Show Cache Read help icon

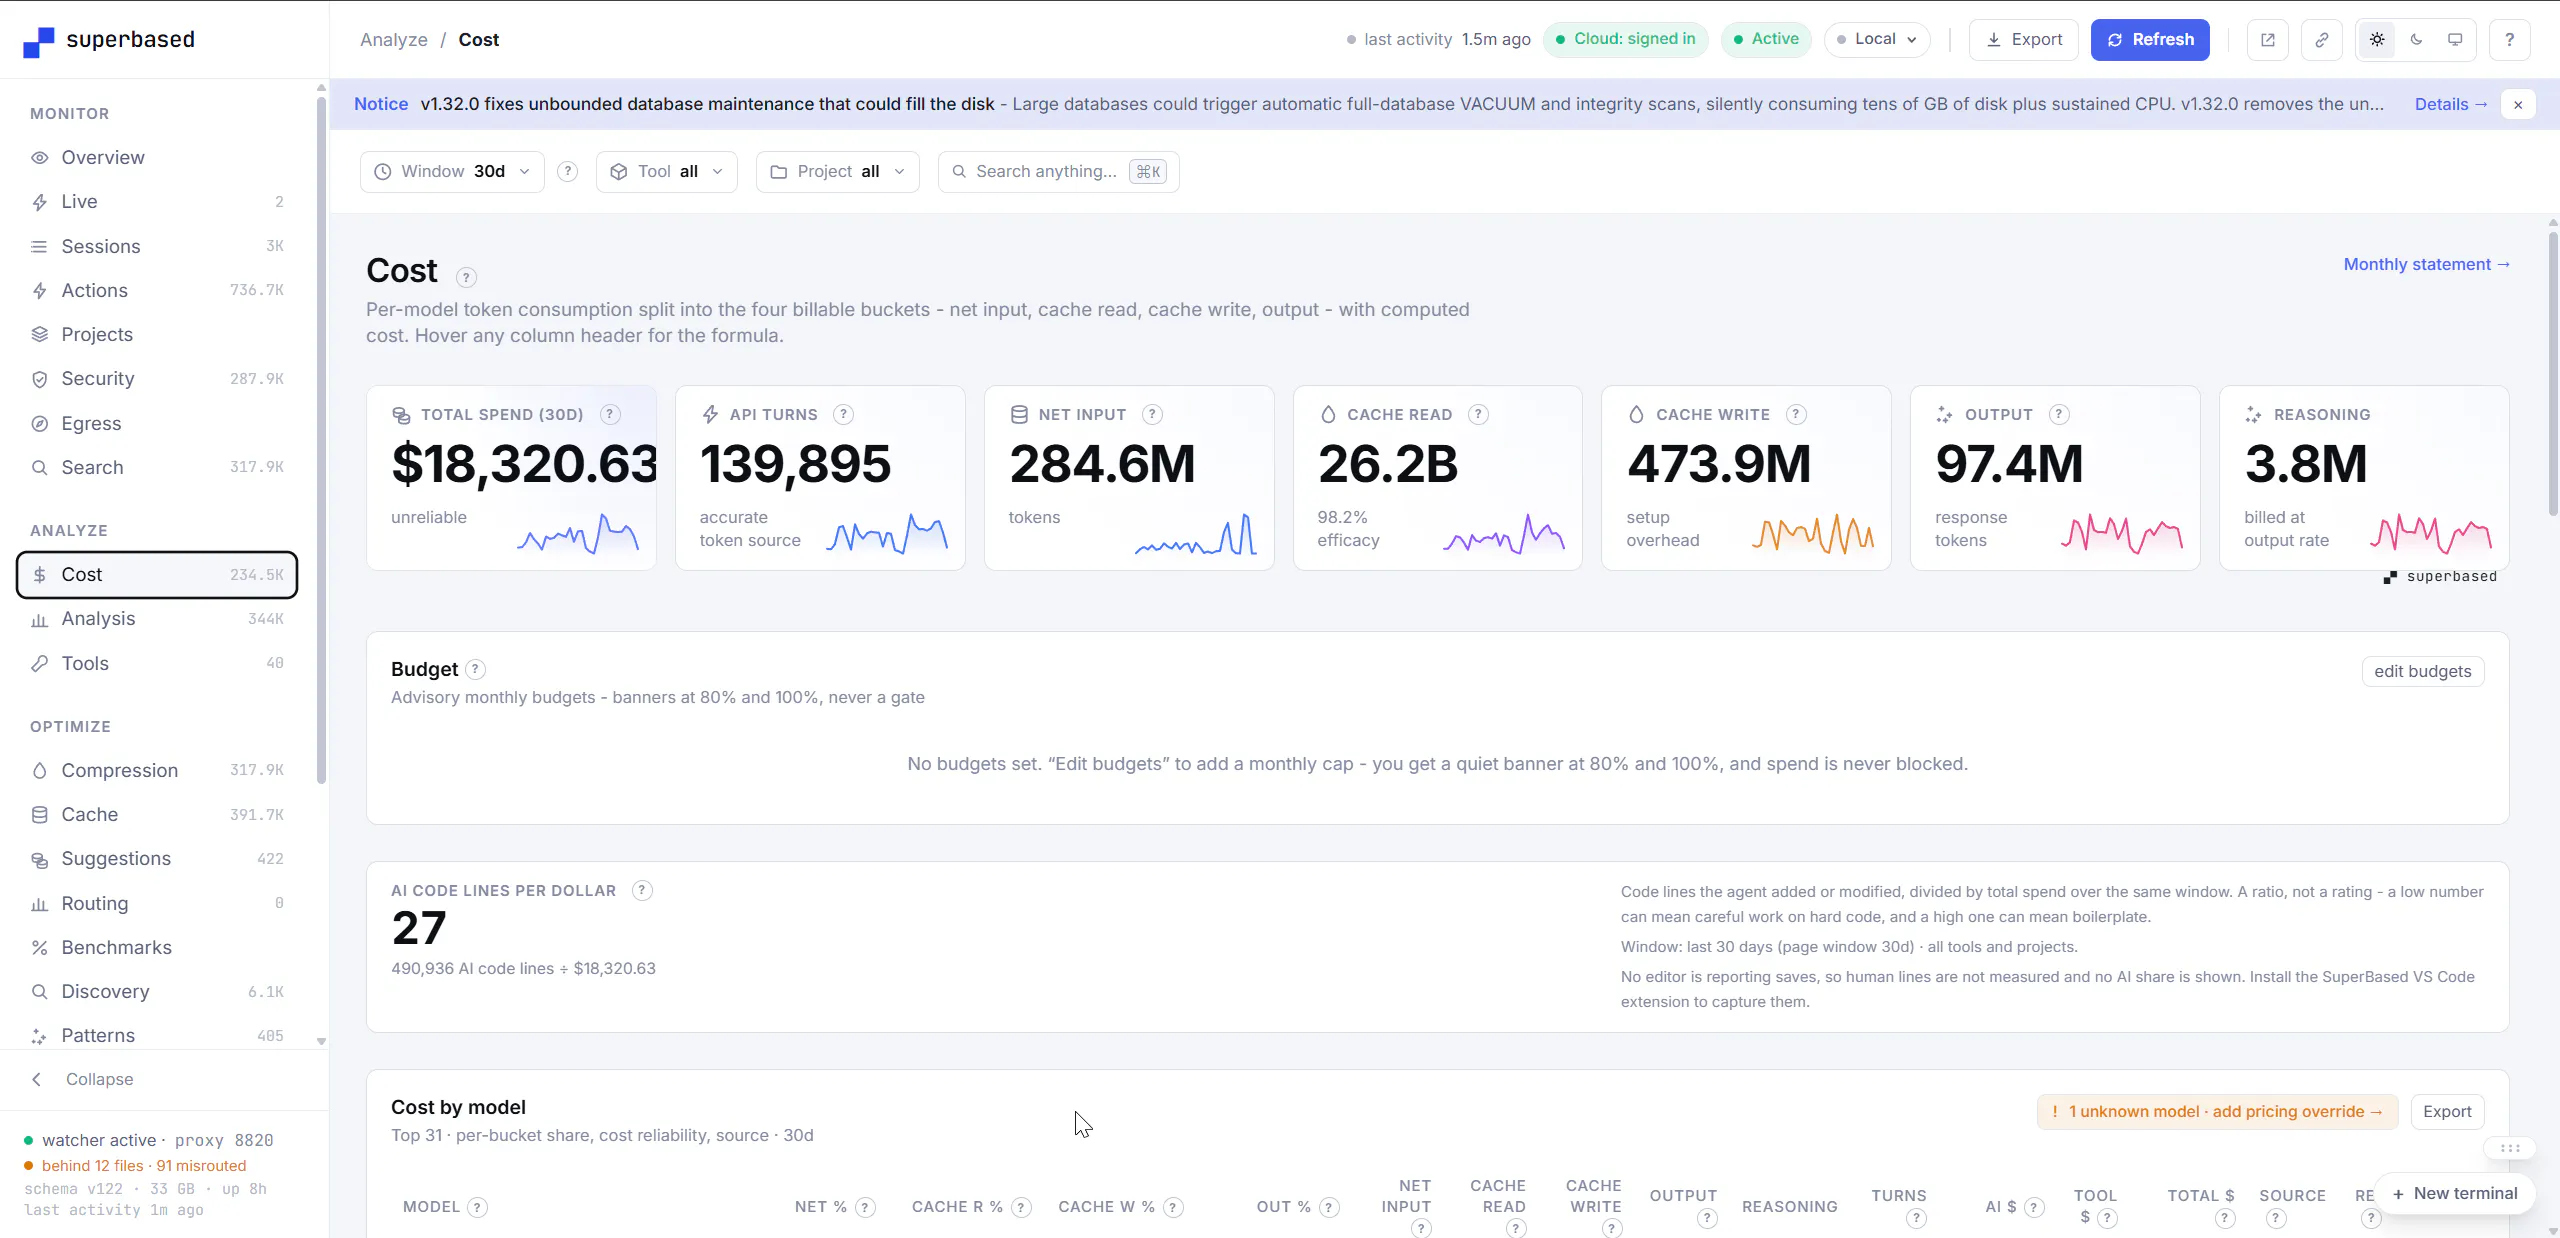click(x=1478, y=414)
